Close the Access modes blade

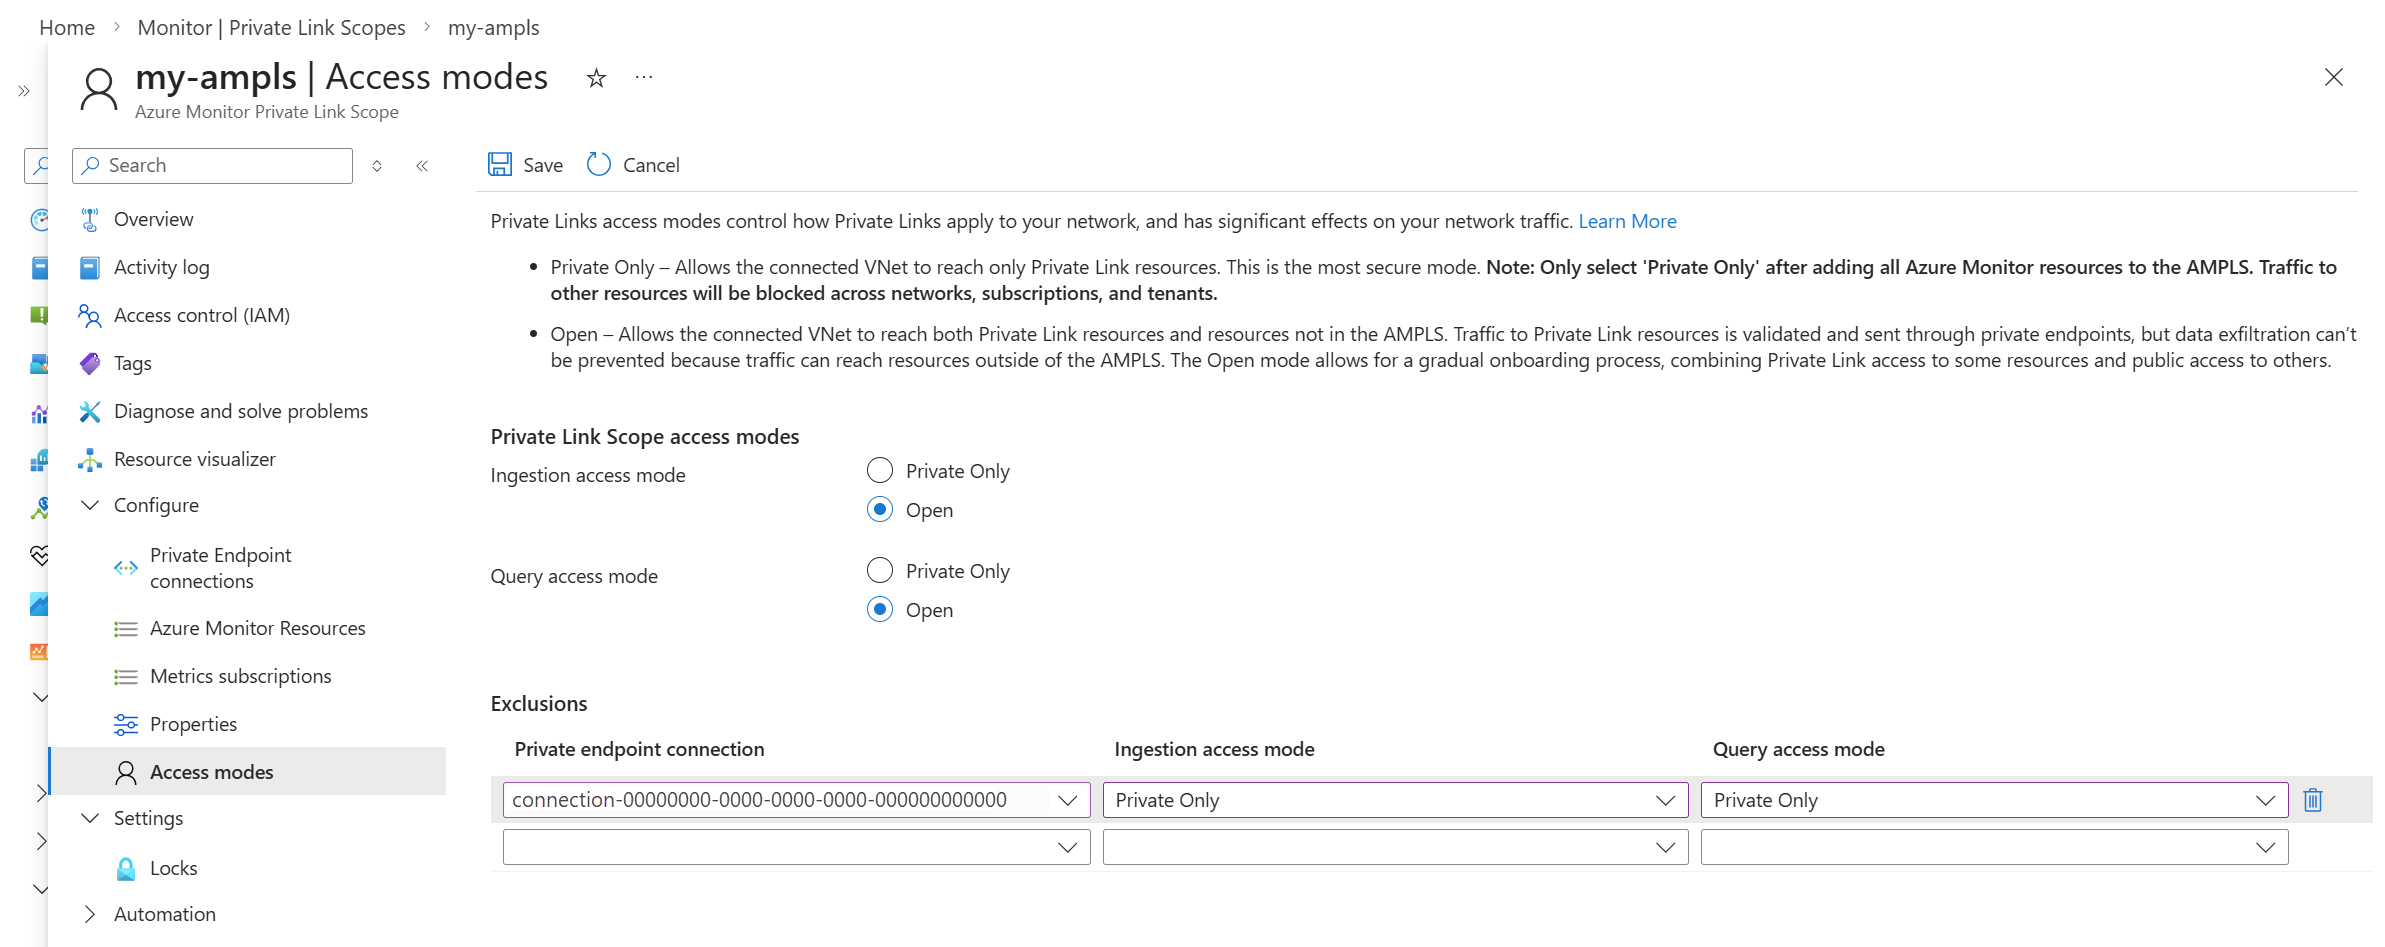pos(2334,77)
